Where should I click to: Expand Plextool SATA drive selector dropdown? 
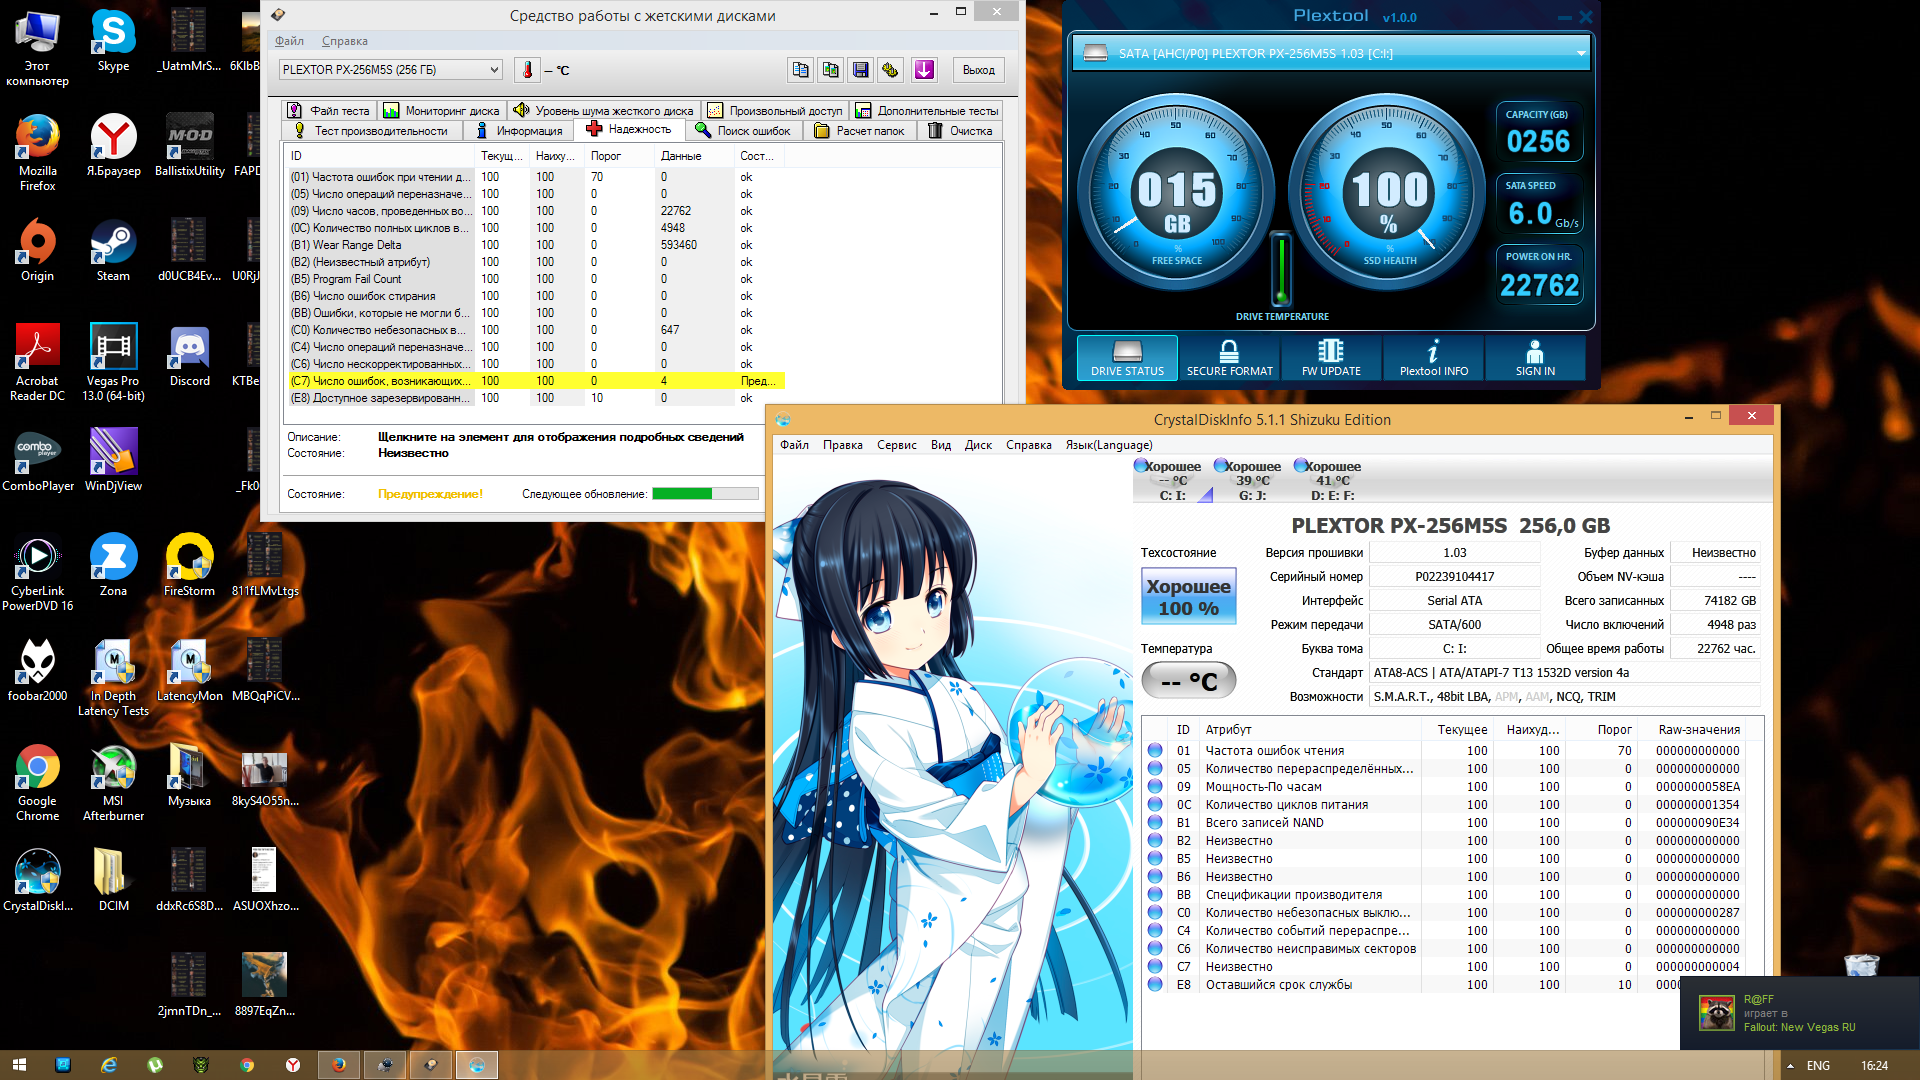click(1581, 53)
